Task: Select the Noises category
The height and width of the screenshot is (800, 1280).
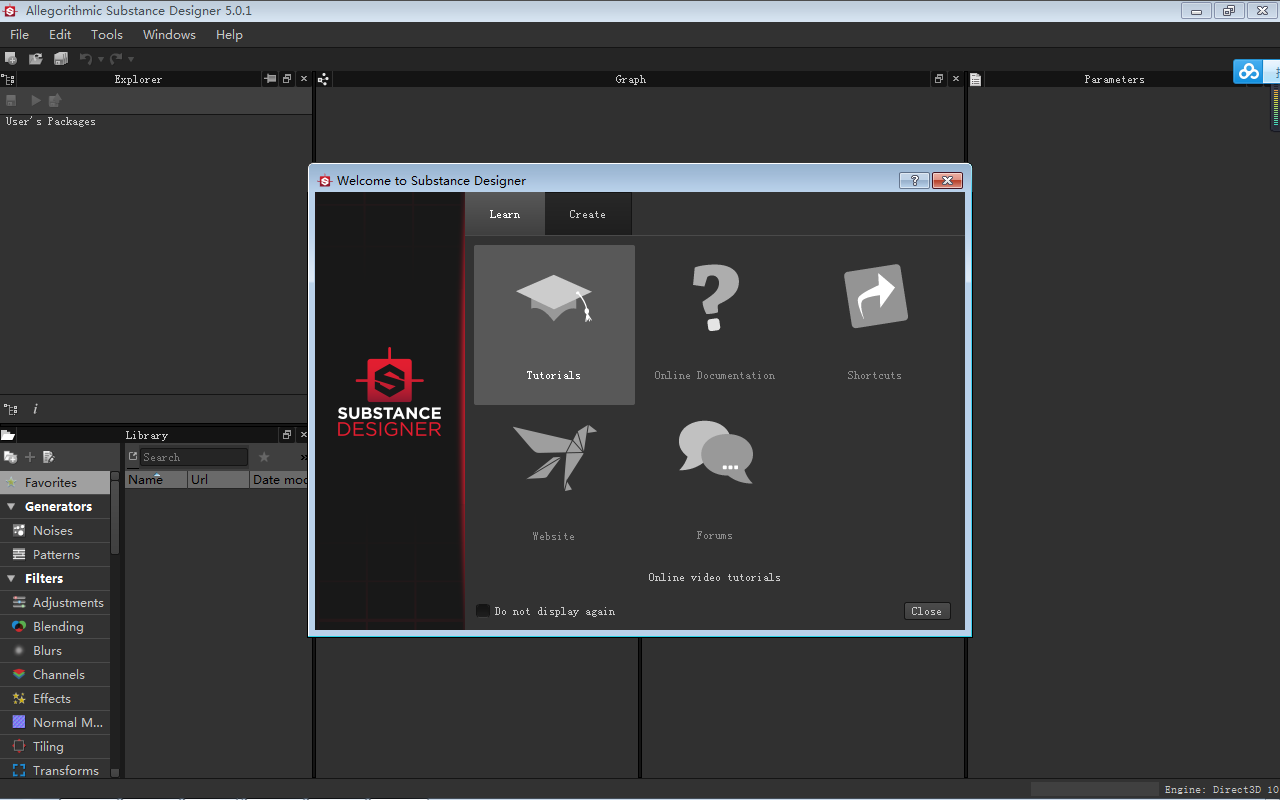Action: [x=54, y=530]
